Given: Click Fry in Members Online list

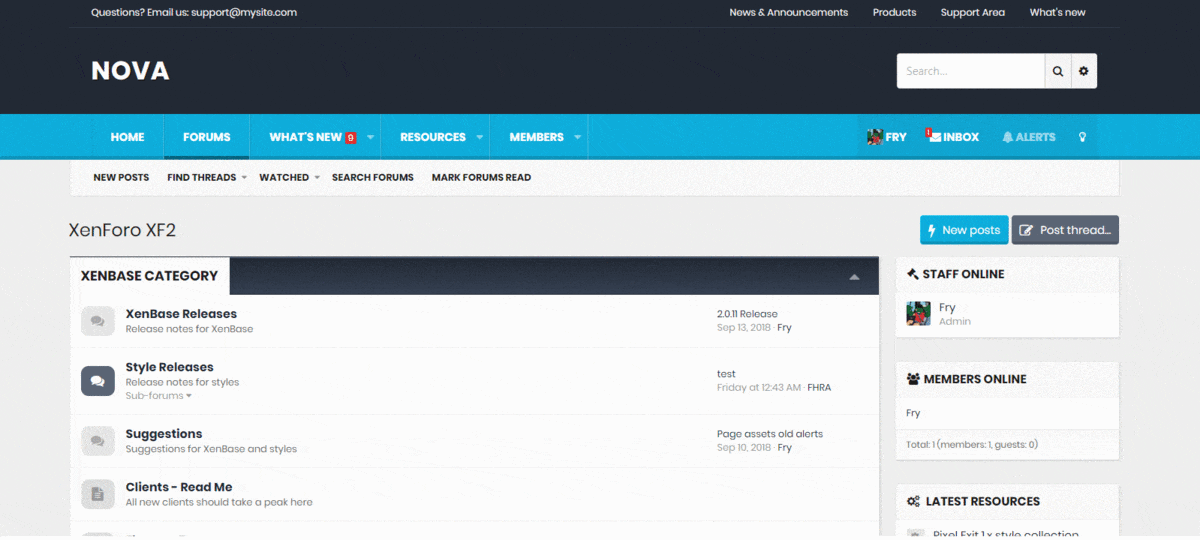Looking at the screenshot, I should 913,413.
